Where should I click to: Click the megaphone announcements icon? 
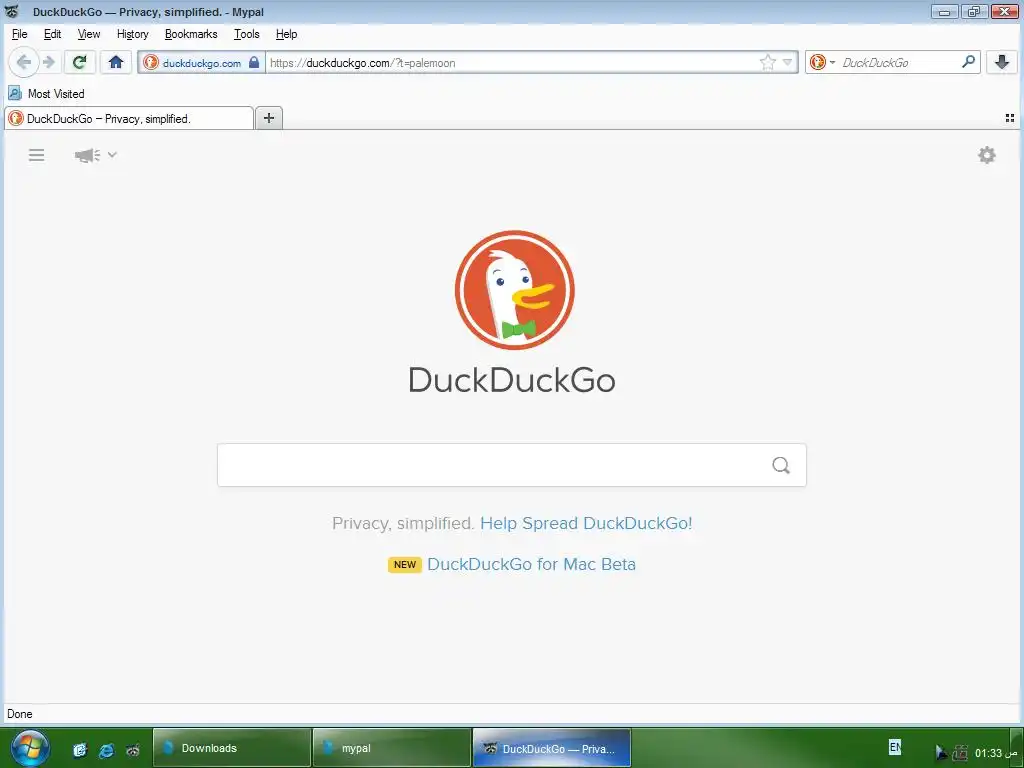pos(87,155)
